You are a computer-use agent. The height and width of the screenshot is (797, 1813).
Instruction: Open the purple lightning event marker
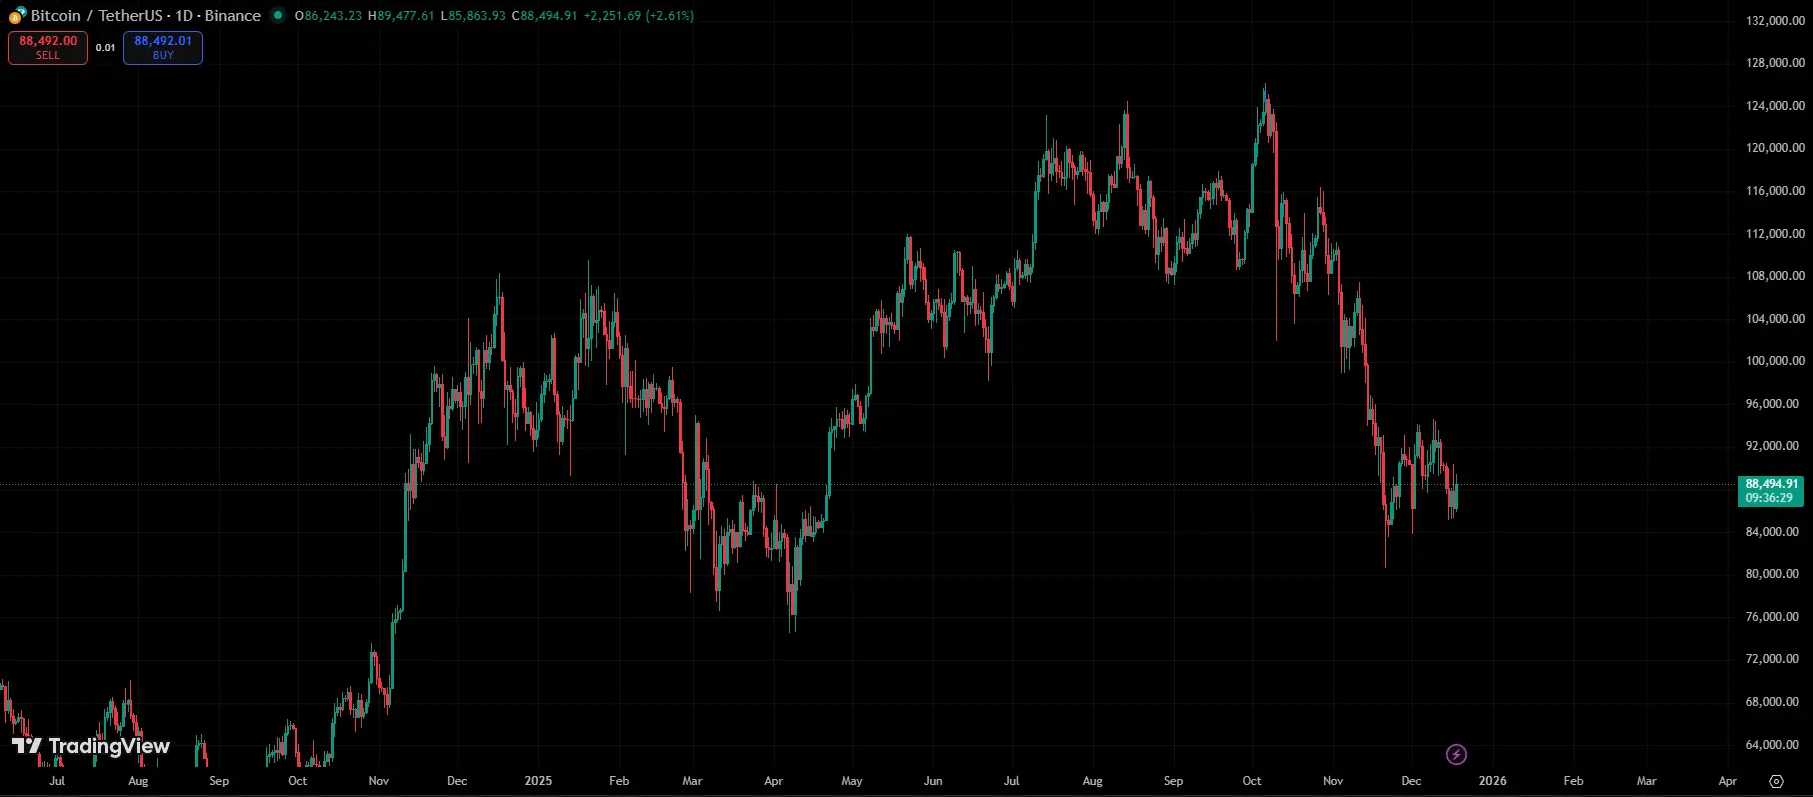[1456, 754]
